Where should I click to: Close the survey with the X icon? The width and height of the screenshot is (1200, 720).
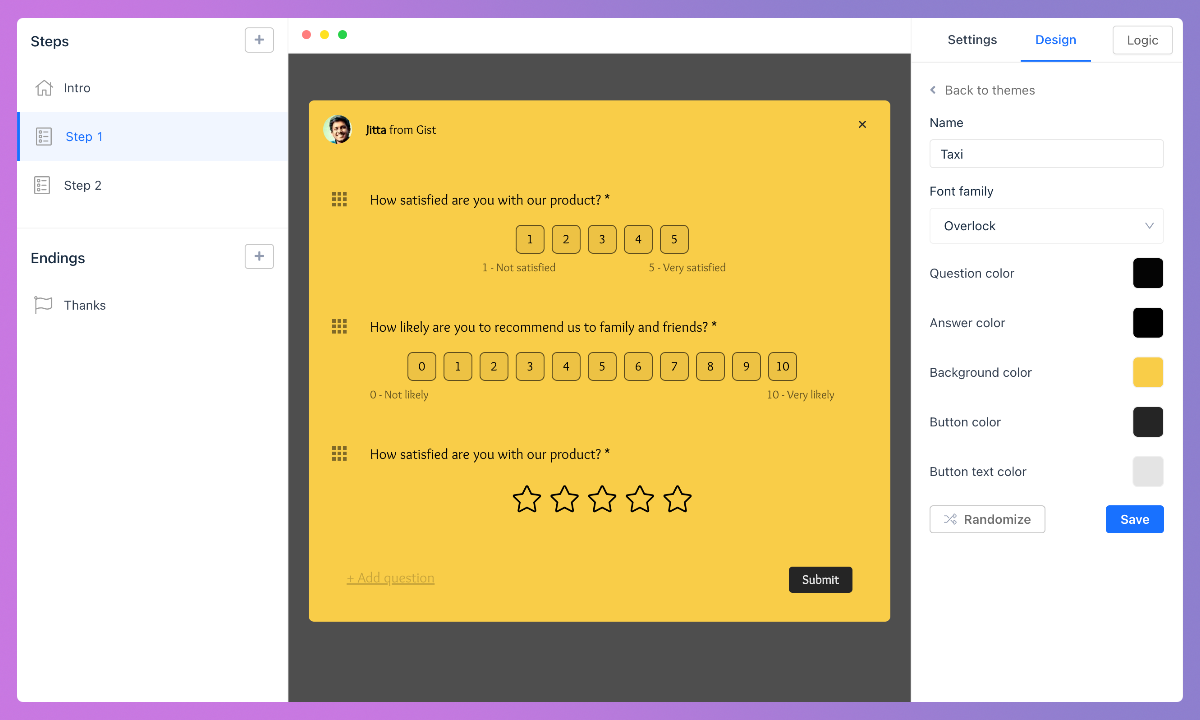pyautogui.click(x=862, y=125)
